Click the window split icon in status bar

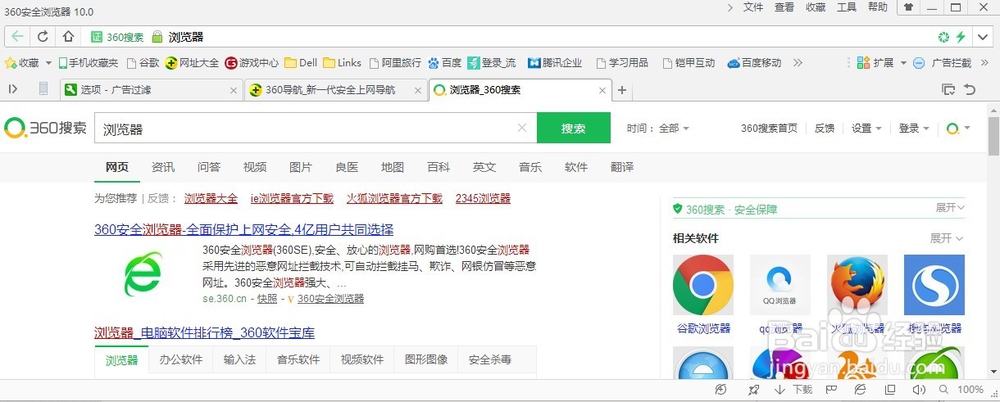click(890, 389)
